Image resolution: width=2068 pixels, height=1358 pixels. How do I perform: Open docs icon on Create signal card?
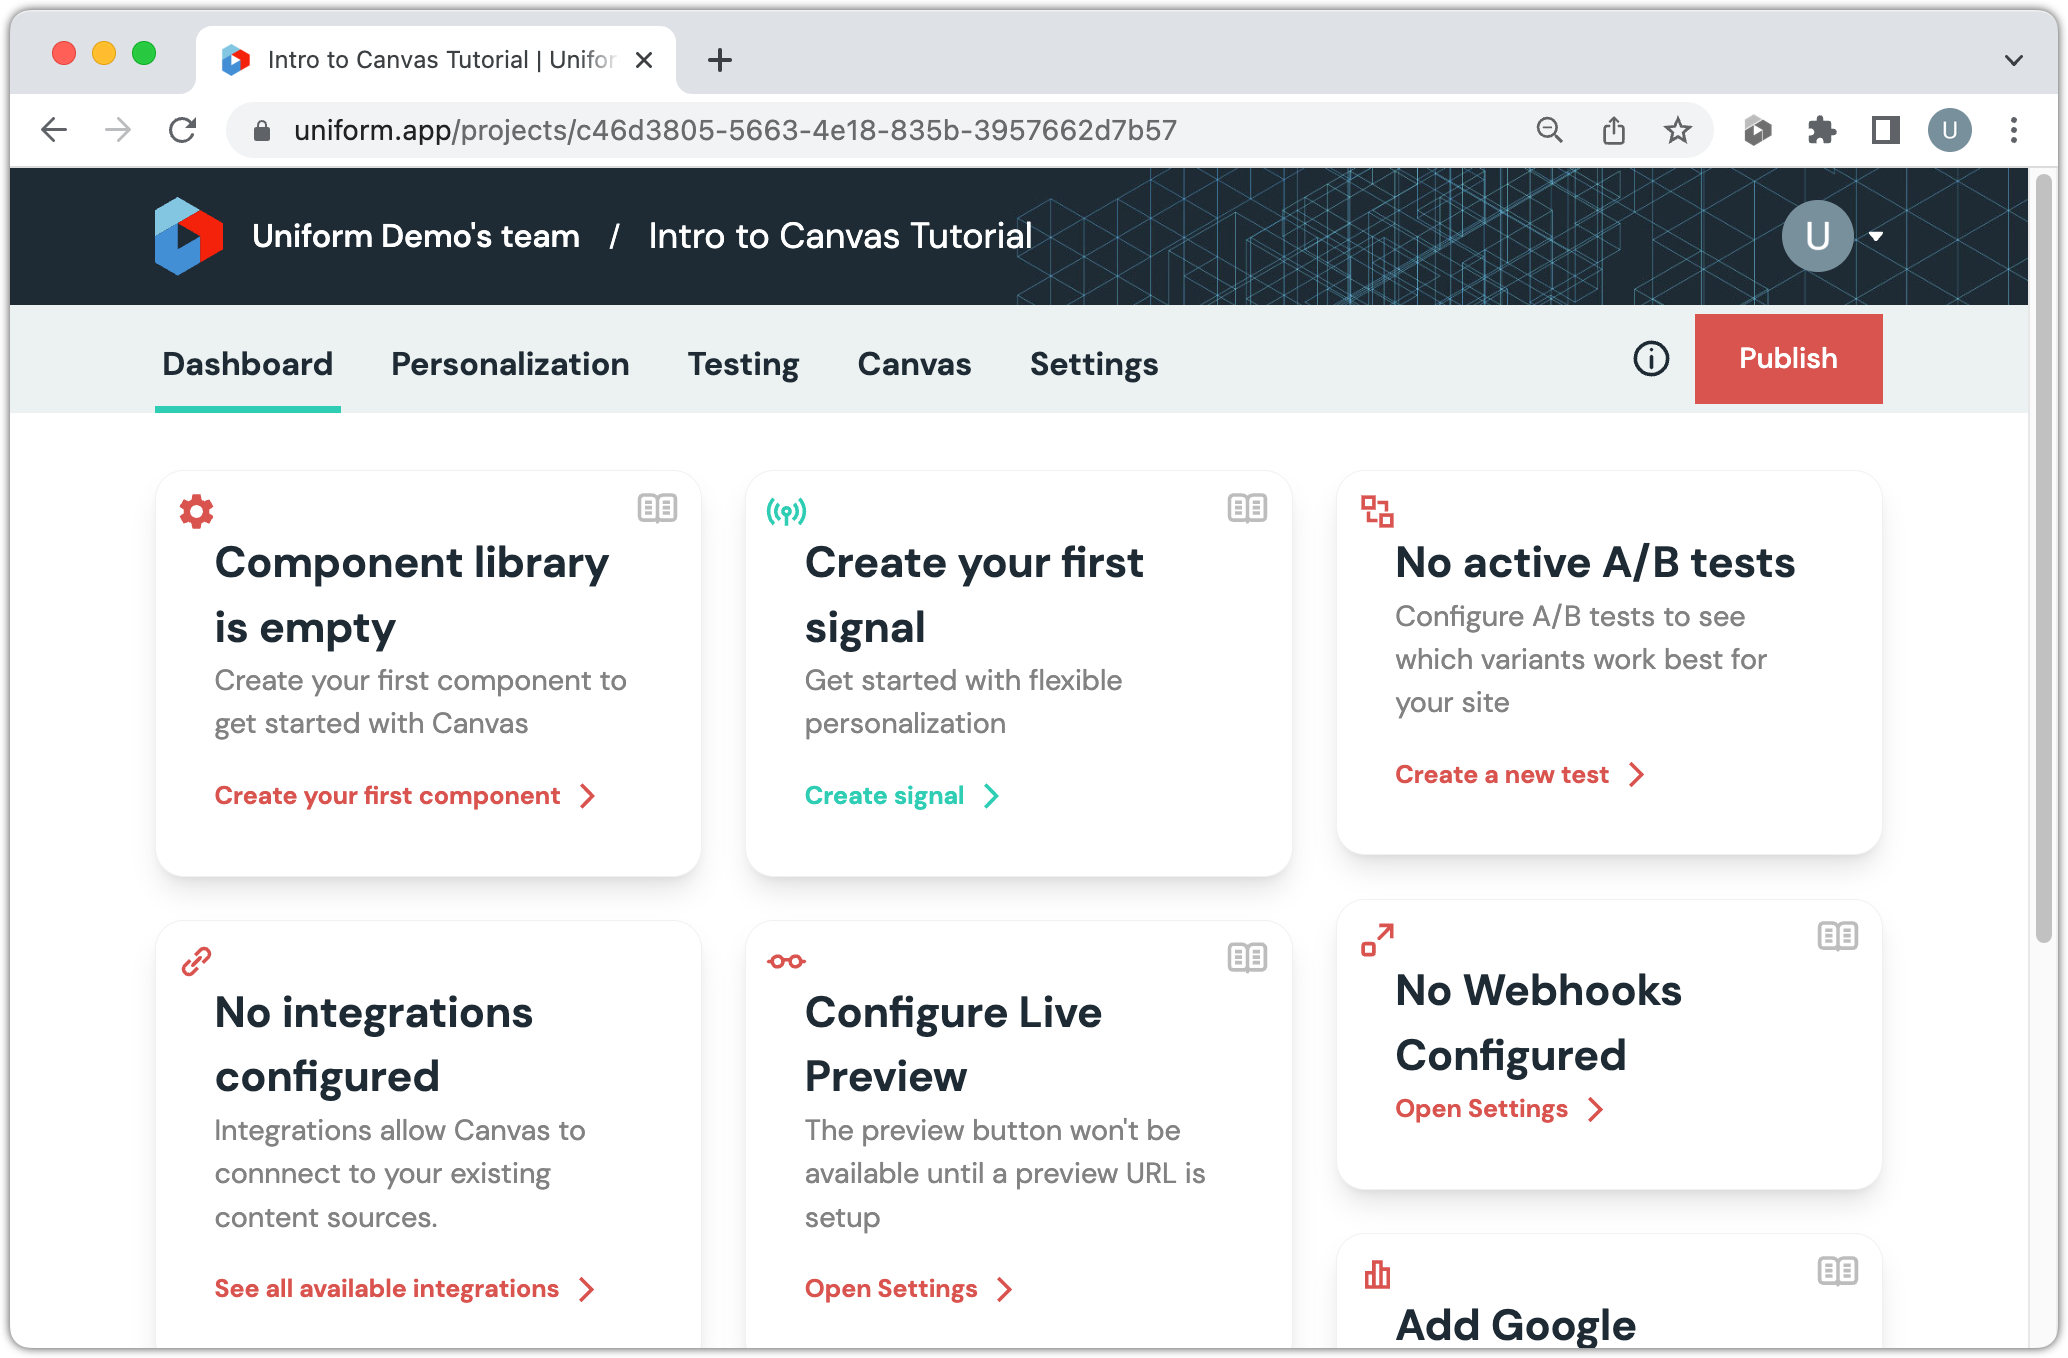(x=1247, y=509)
